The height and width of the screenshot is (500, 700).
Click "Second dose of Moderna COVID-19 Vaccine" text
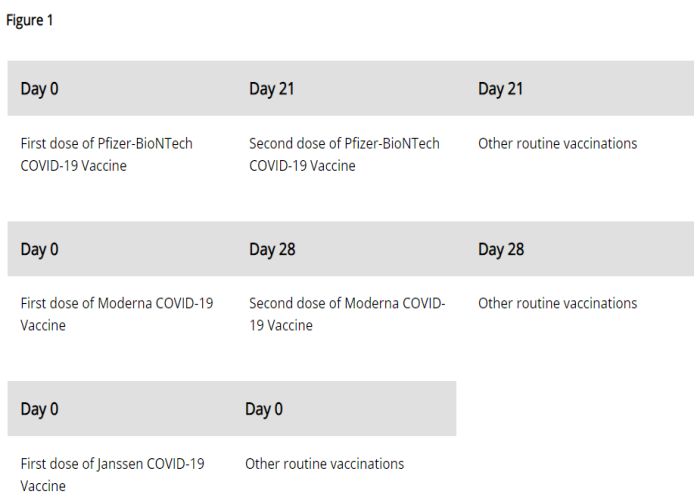coord(347,314)
